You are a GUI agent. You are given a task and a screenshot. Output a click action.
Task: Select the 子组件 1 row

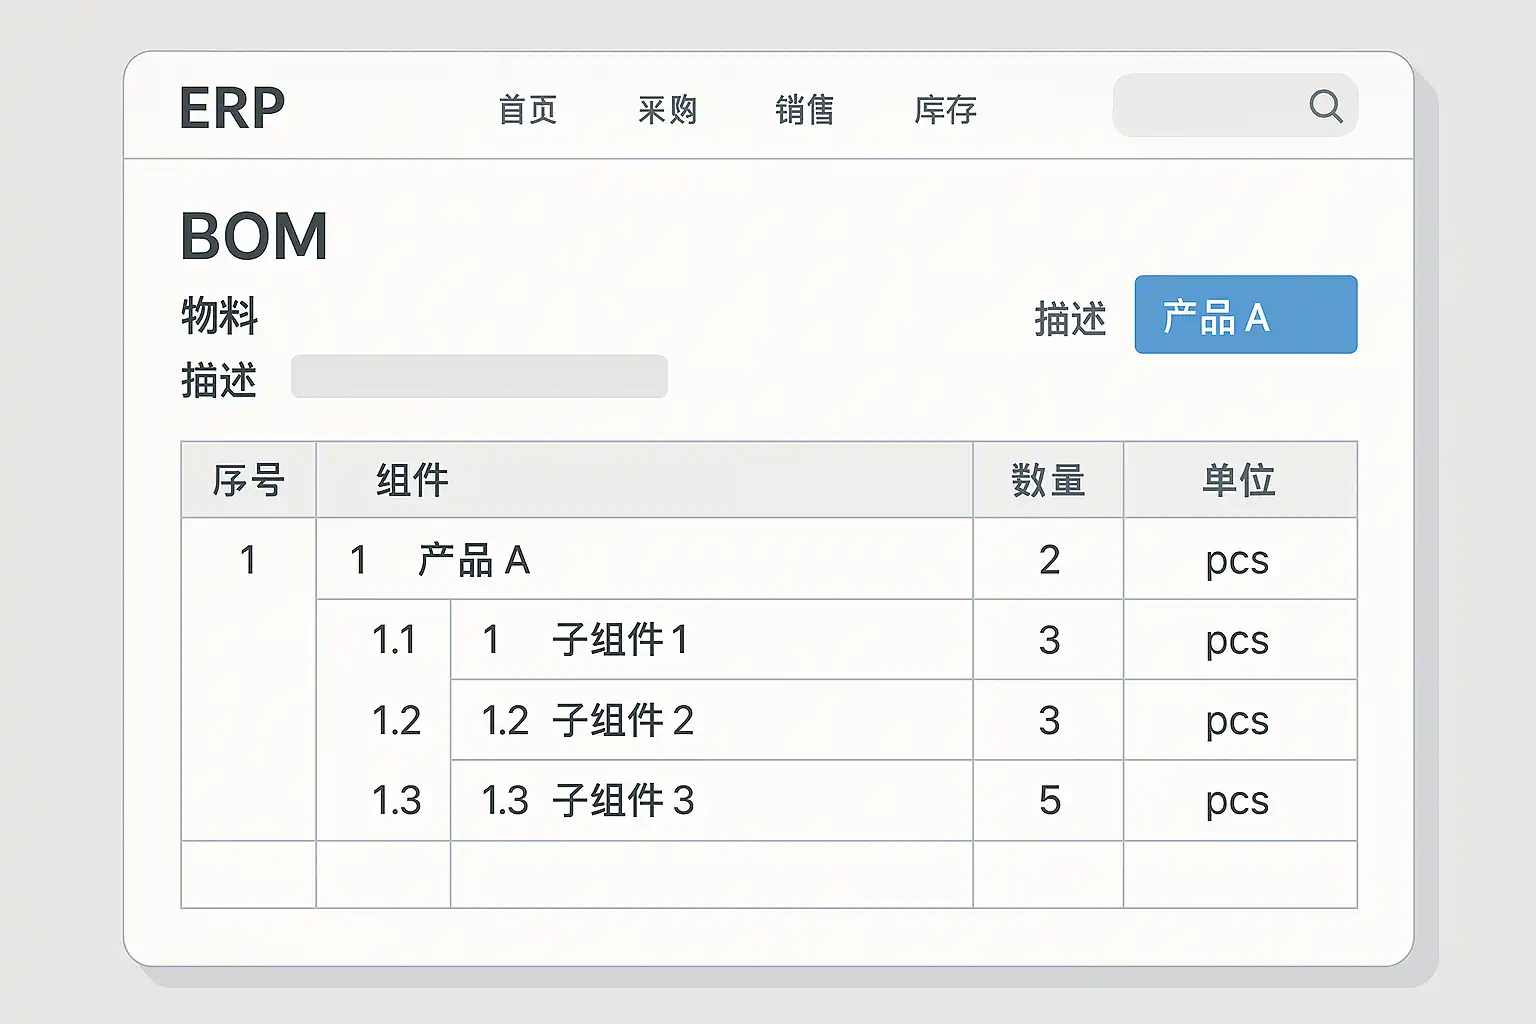click(620, 640)
